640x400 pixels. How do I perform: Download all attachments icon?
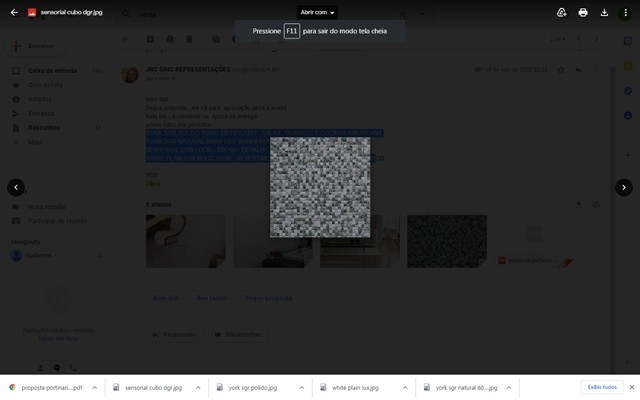coord(578,204)
